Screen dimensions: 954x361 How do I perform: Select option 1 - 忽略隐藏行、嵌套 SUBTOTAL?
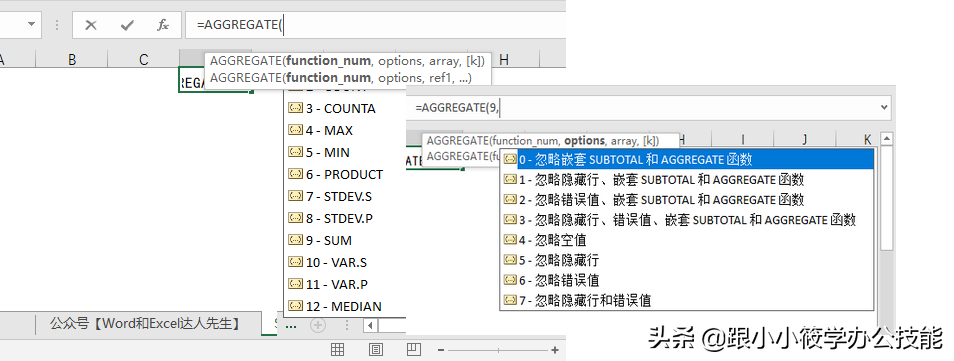[x=687, y=180]
